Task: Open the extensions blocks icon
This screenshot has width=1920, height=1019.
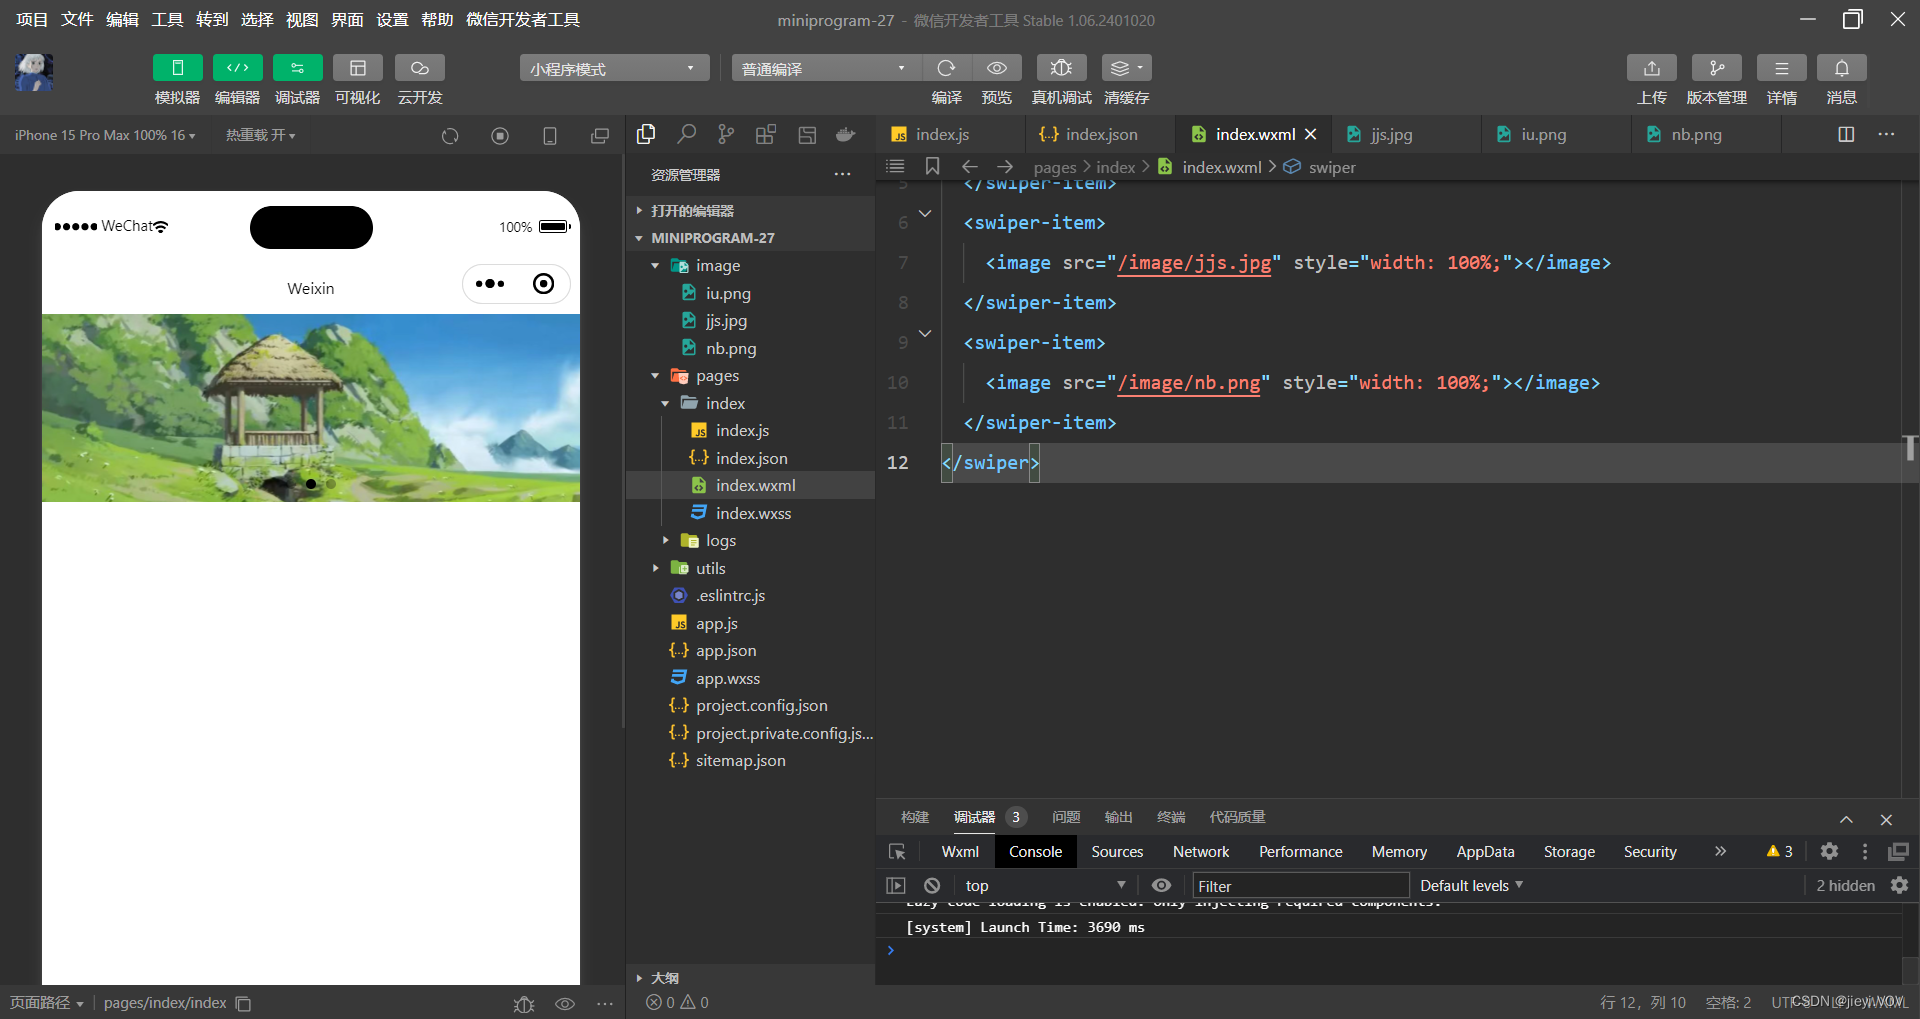Action: (x=766, y=134)
